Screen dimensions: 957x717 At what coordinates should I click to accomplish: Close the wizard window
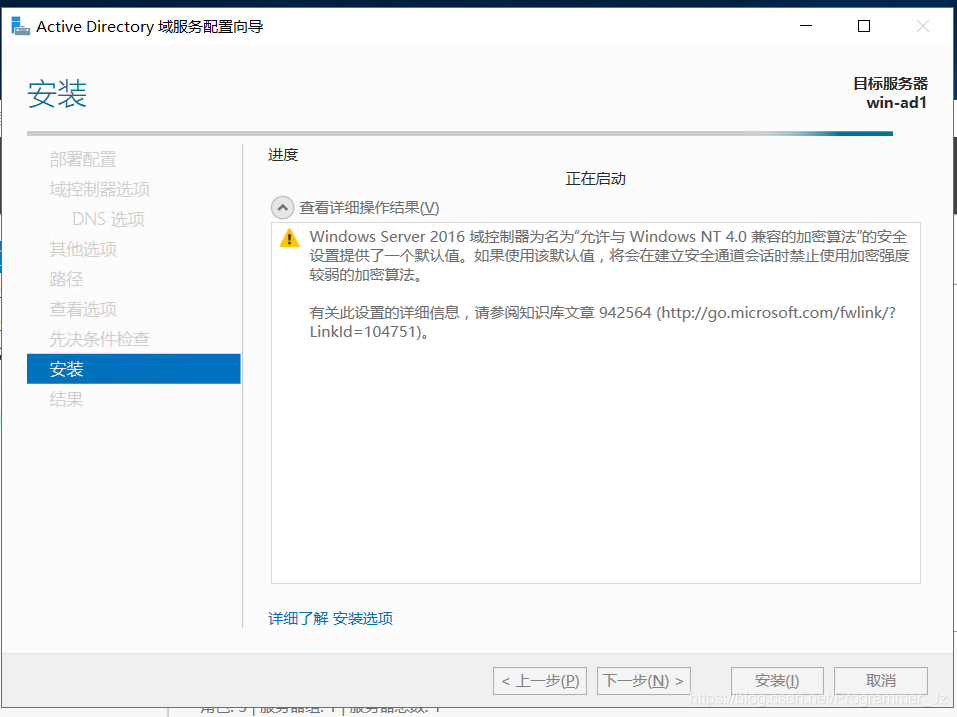click(x=923, y=26)
